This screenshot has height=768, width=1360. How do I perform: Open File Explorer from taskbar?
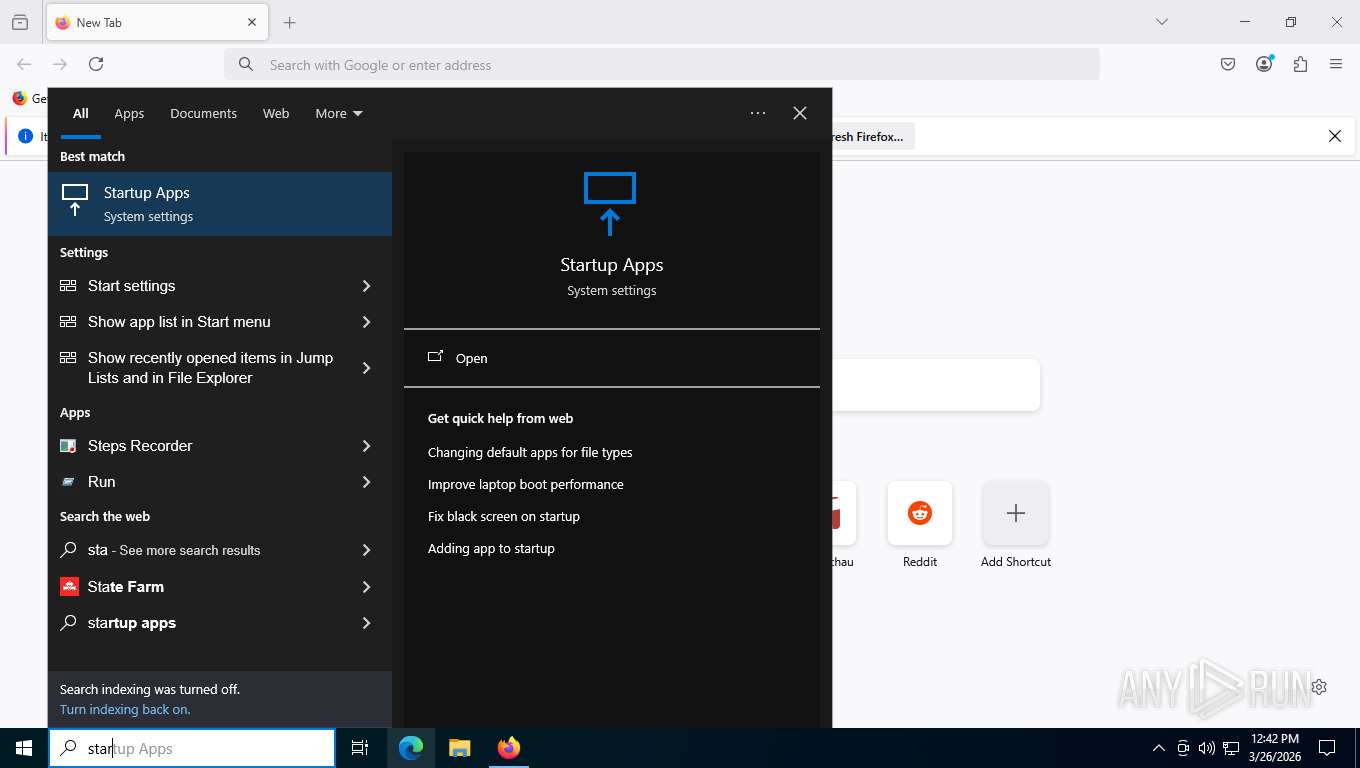tap(459, 748)
